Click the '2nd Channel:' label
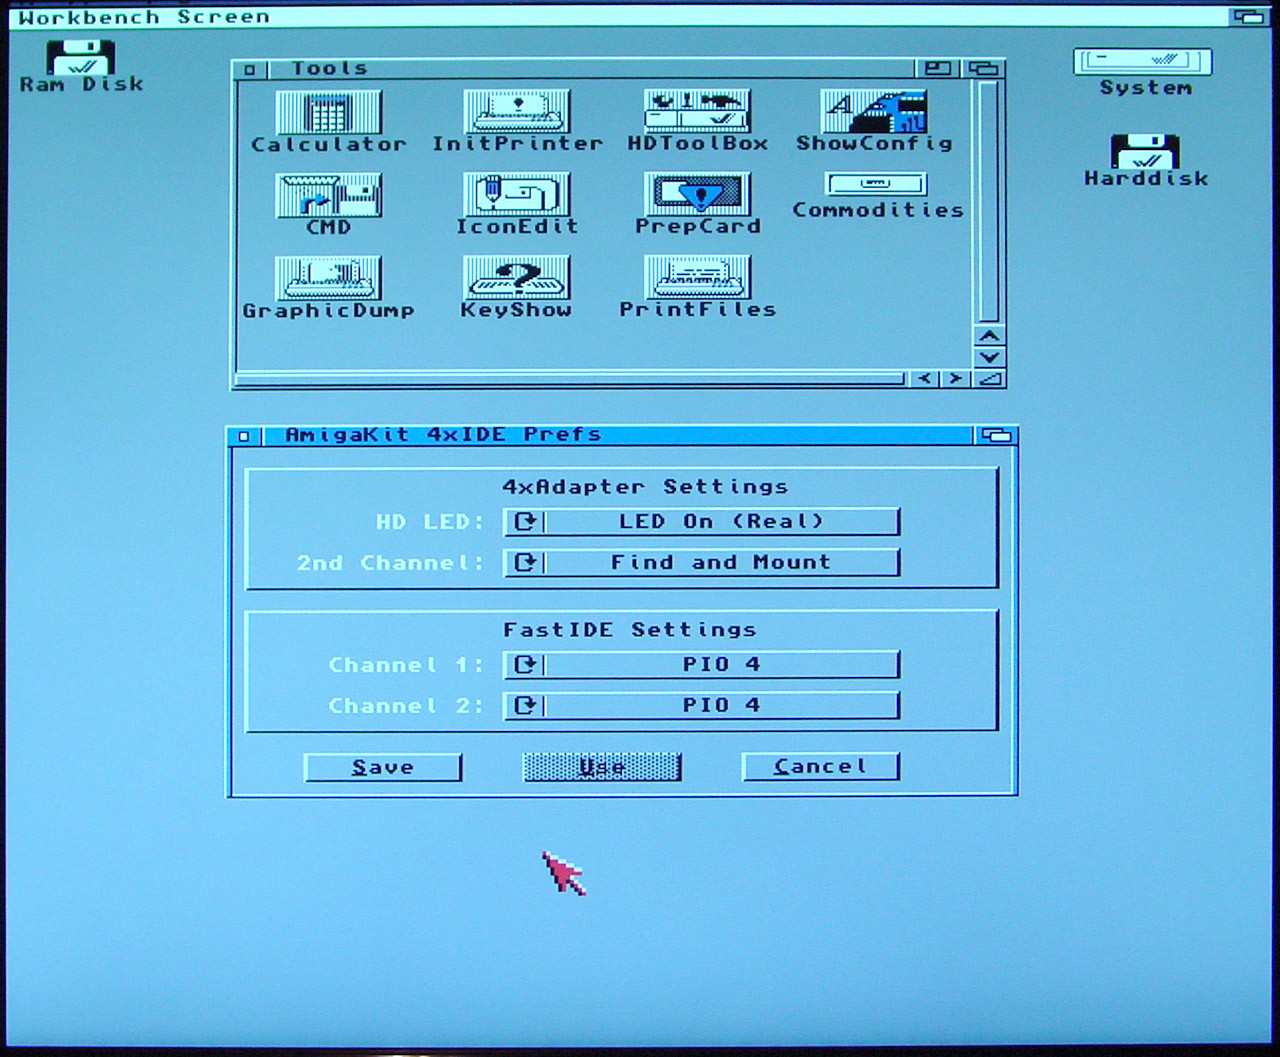 point(390,563)
